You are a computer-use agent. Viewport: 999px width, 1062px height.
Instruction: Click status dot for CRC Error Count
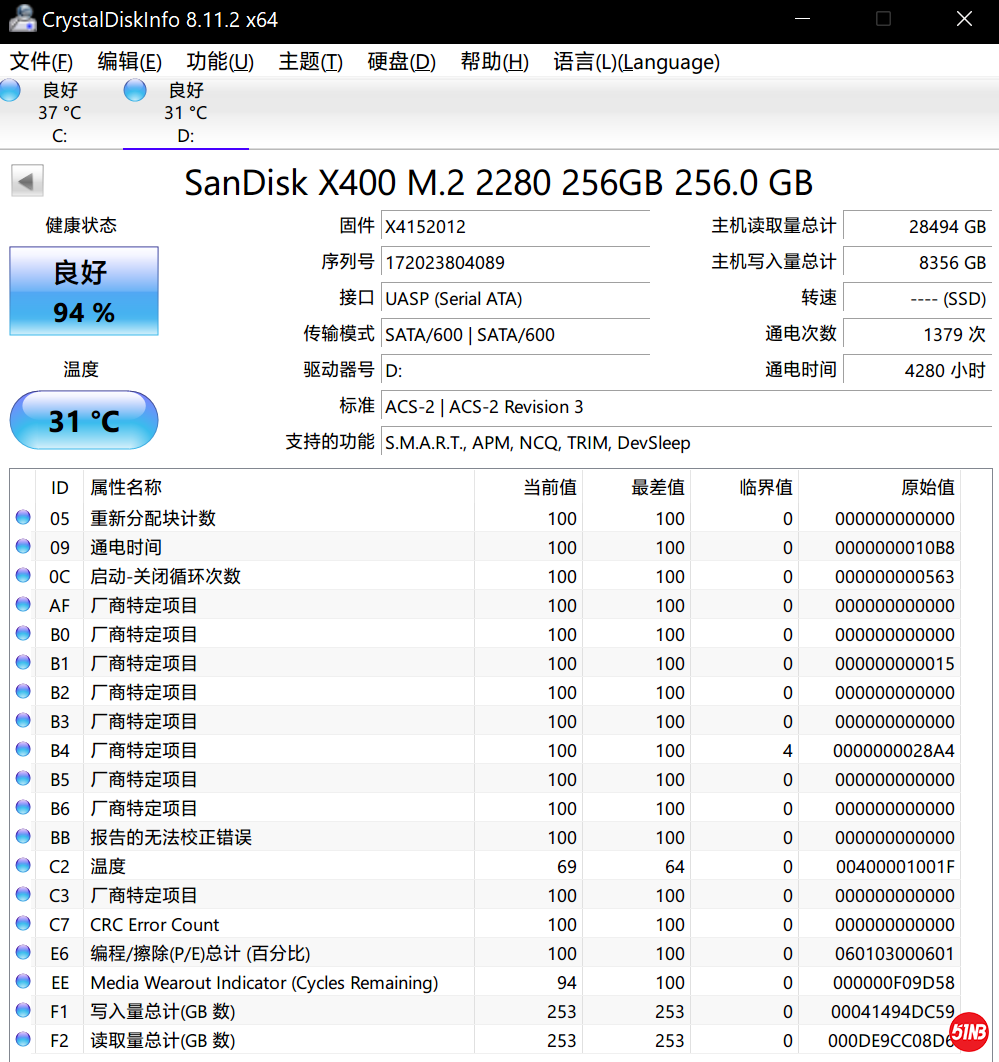point(23,924)
